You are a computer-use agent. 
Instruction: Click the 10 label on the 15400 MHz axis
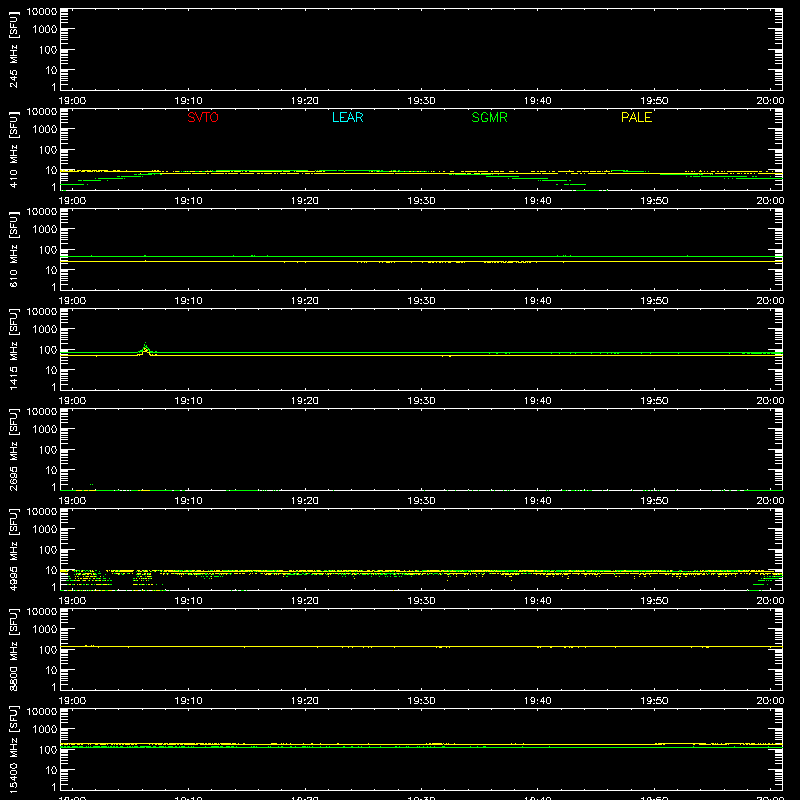pyautogui.click(x=52, y=770)
